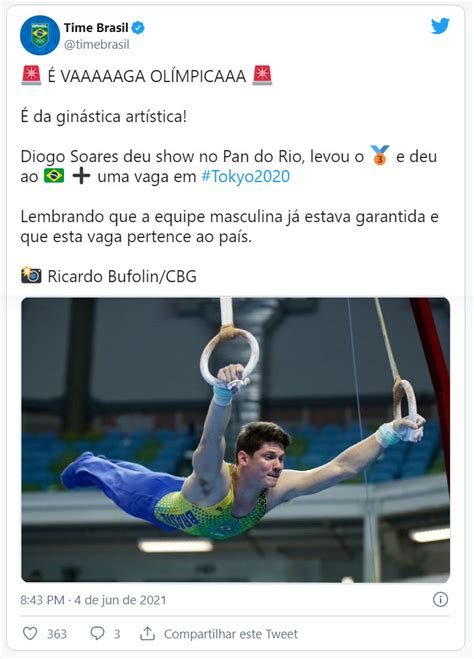Image resolution: width=474 pixels, height=659 pixels.
Task: Click the 363 likes count
Action: (57, 634)
